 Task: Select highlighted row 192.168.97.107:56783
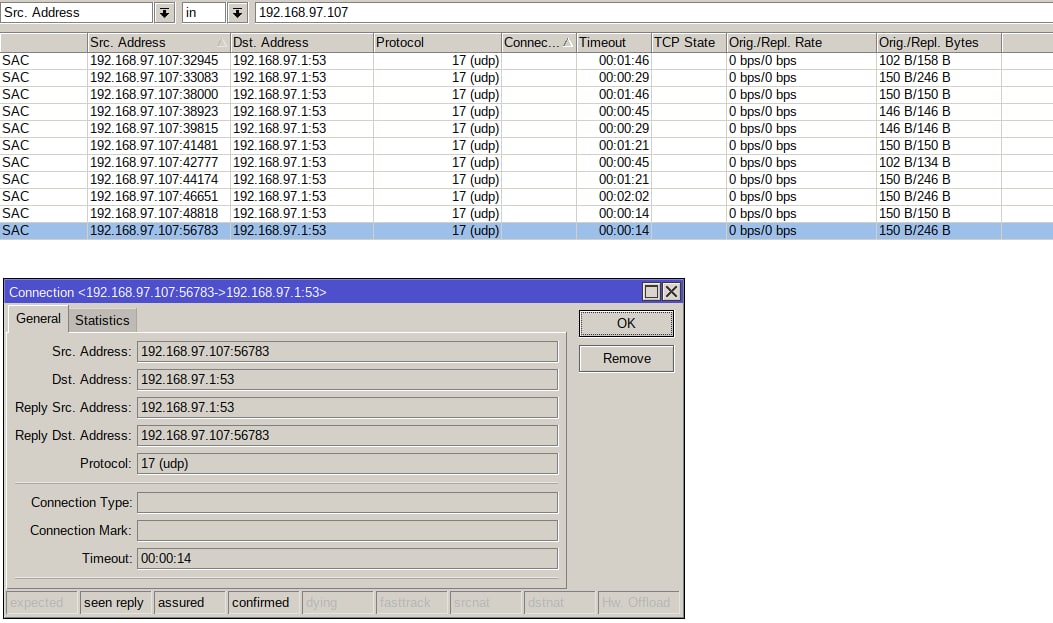[526, 230]
